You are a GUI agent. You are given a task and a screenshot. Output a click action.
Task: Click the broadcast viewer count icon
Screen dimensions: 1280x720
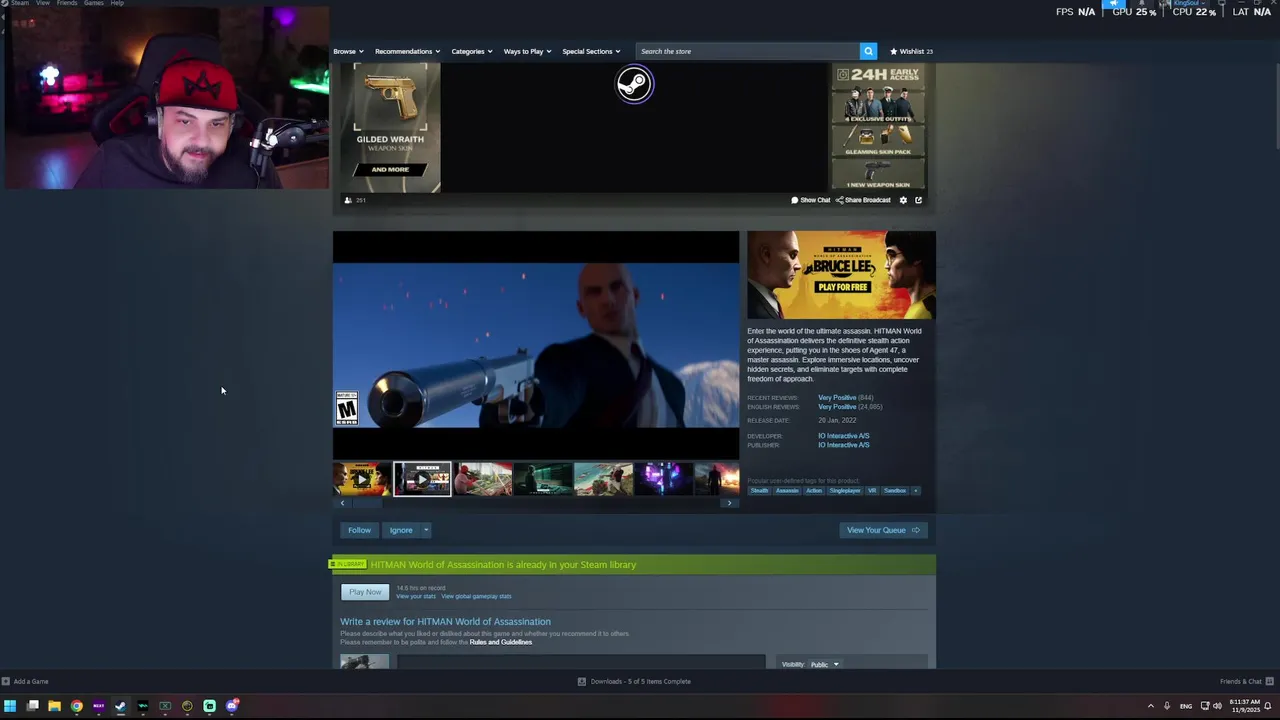(348, 200)
